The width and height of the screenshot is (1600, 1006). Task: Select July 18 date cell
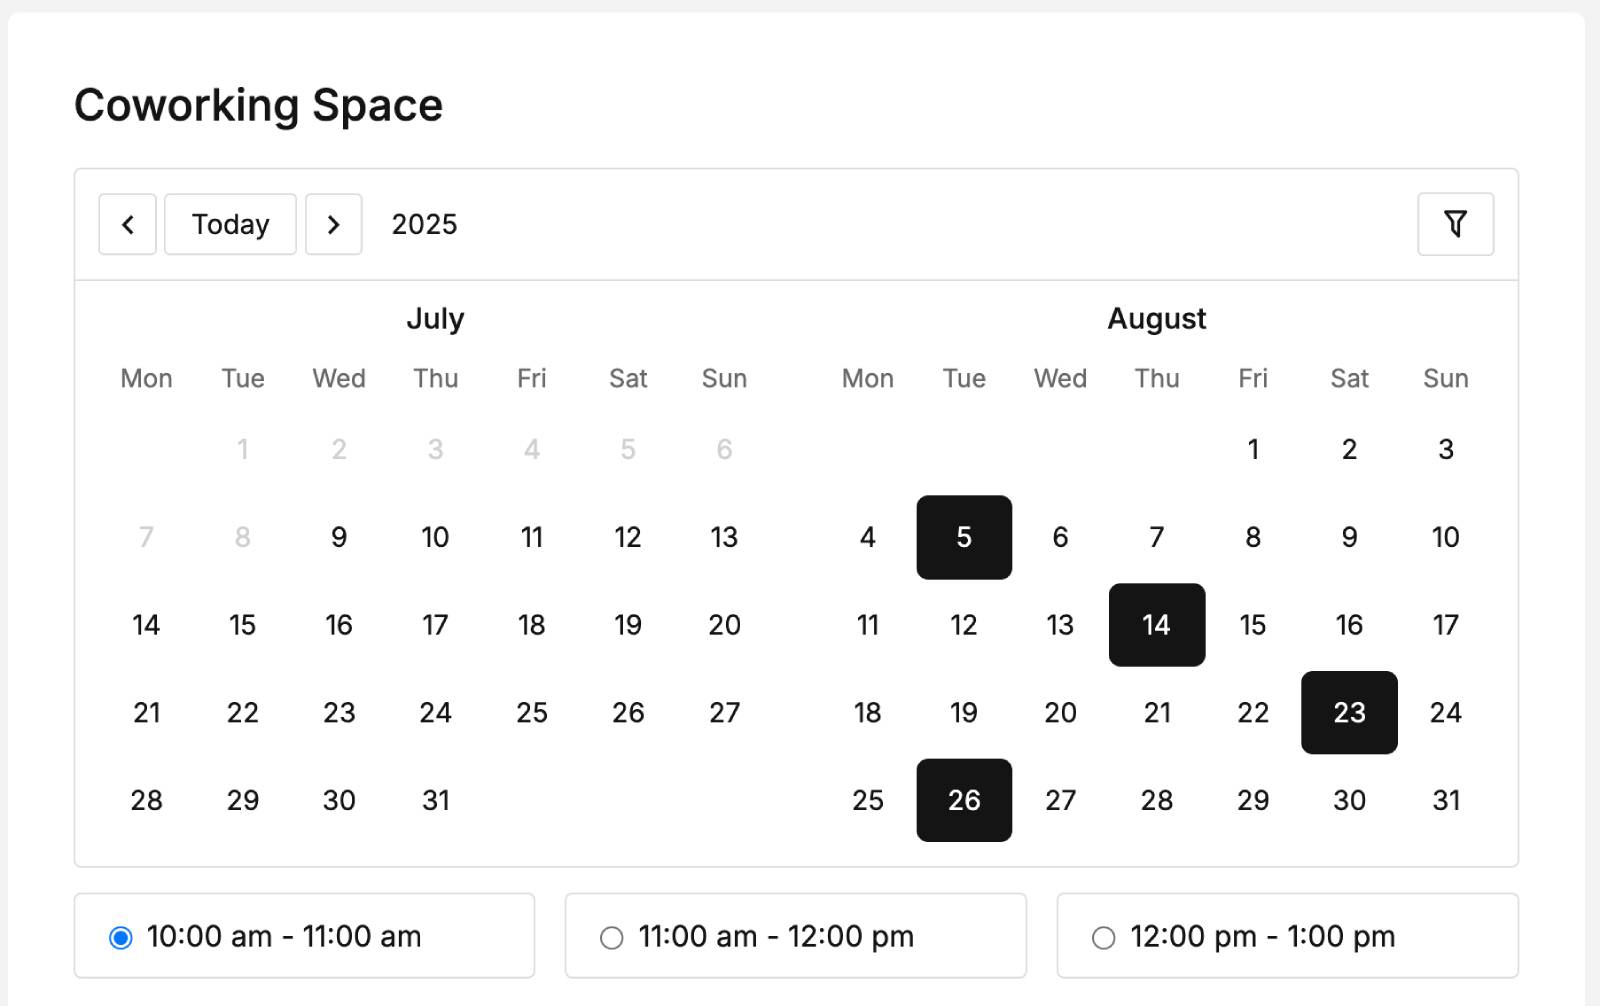coord(532,625)
